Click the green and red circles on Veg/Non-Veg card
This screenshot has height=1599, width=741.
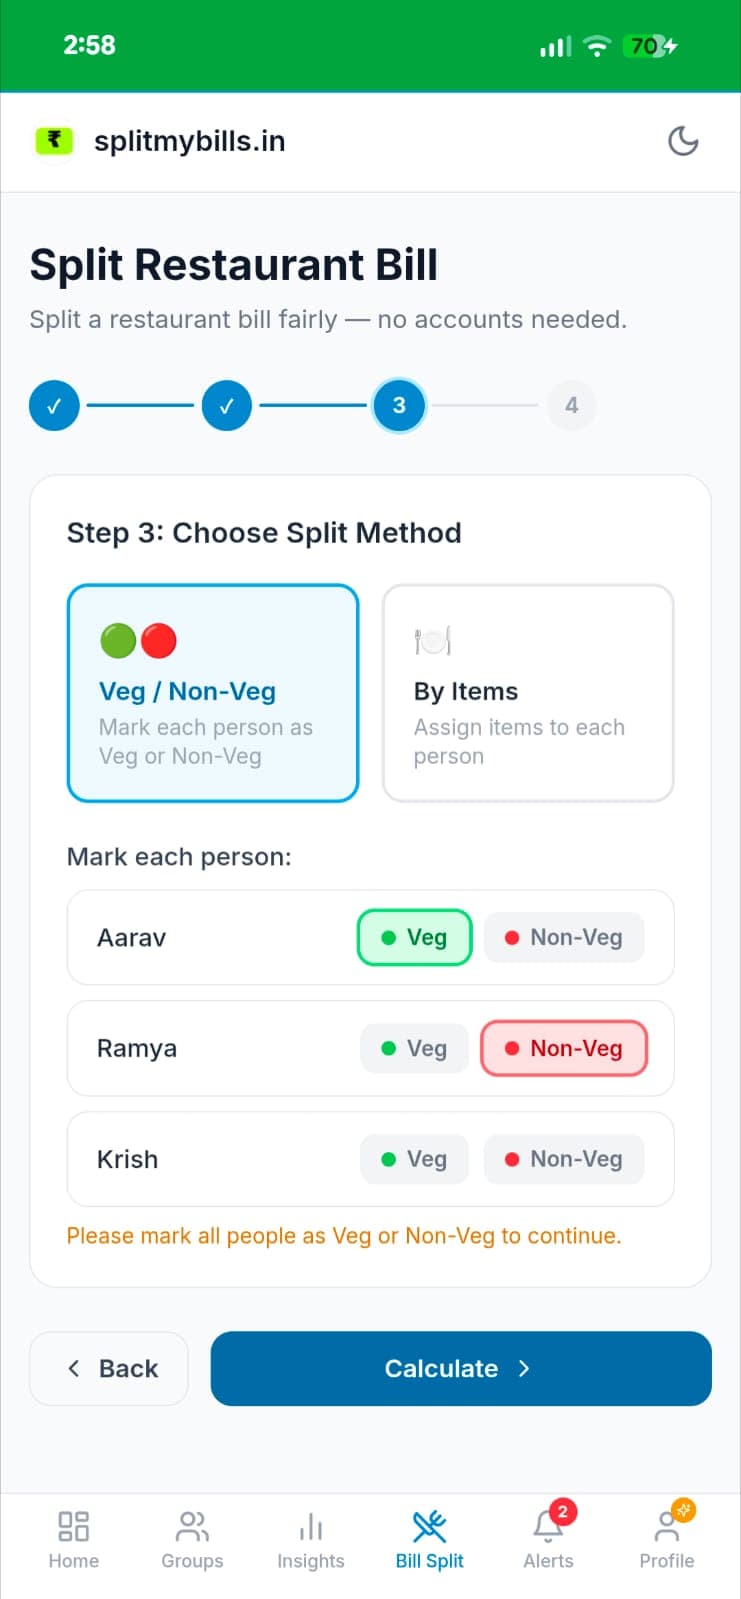pos(137,640)
